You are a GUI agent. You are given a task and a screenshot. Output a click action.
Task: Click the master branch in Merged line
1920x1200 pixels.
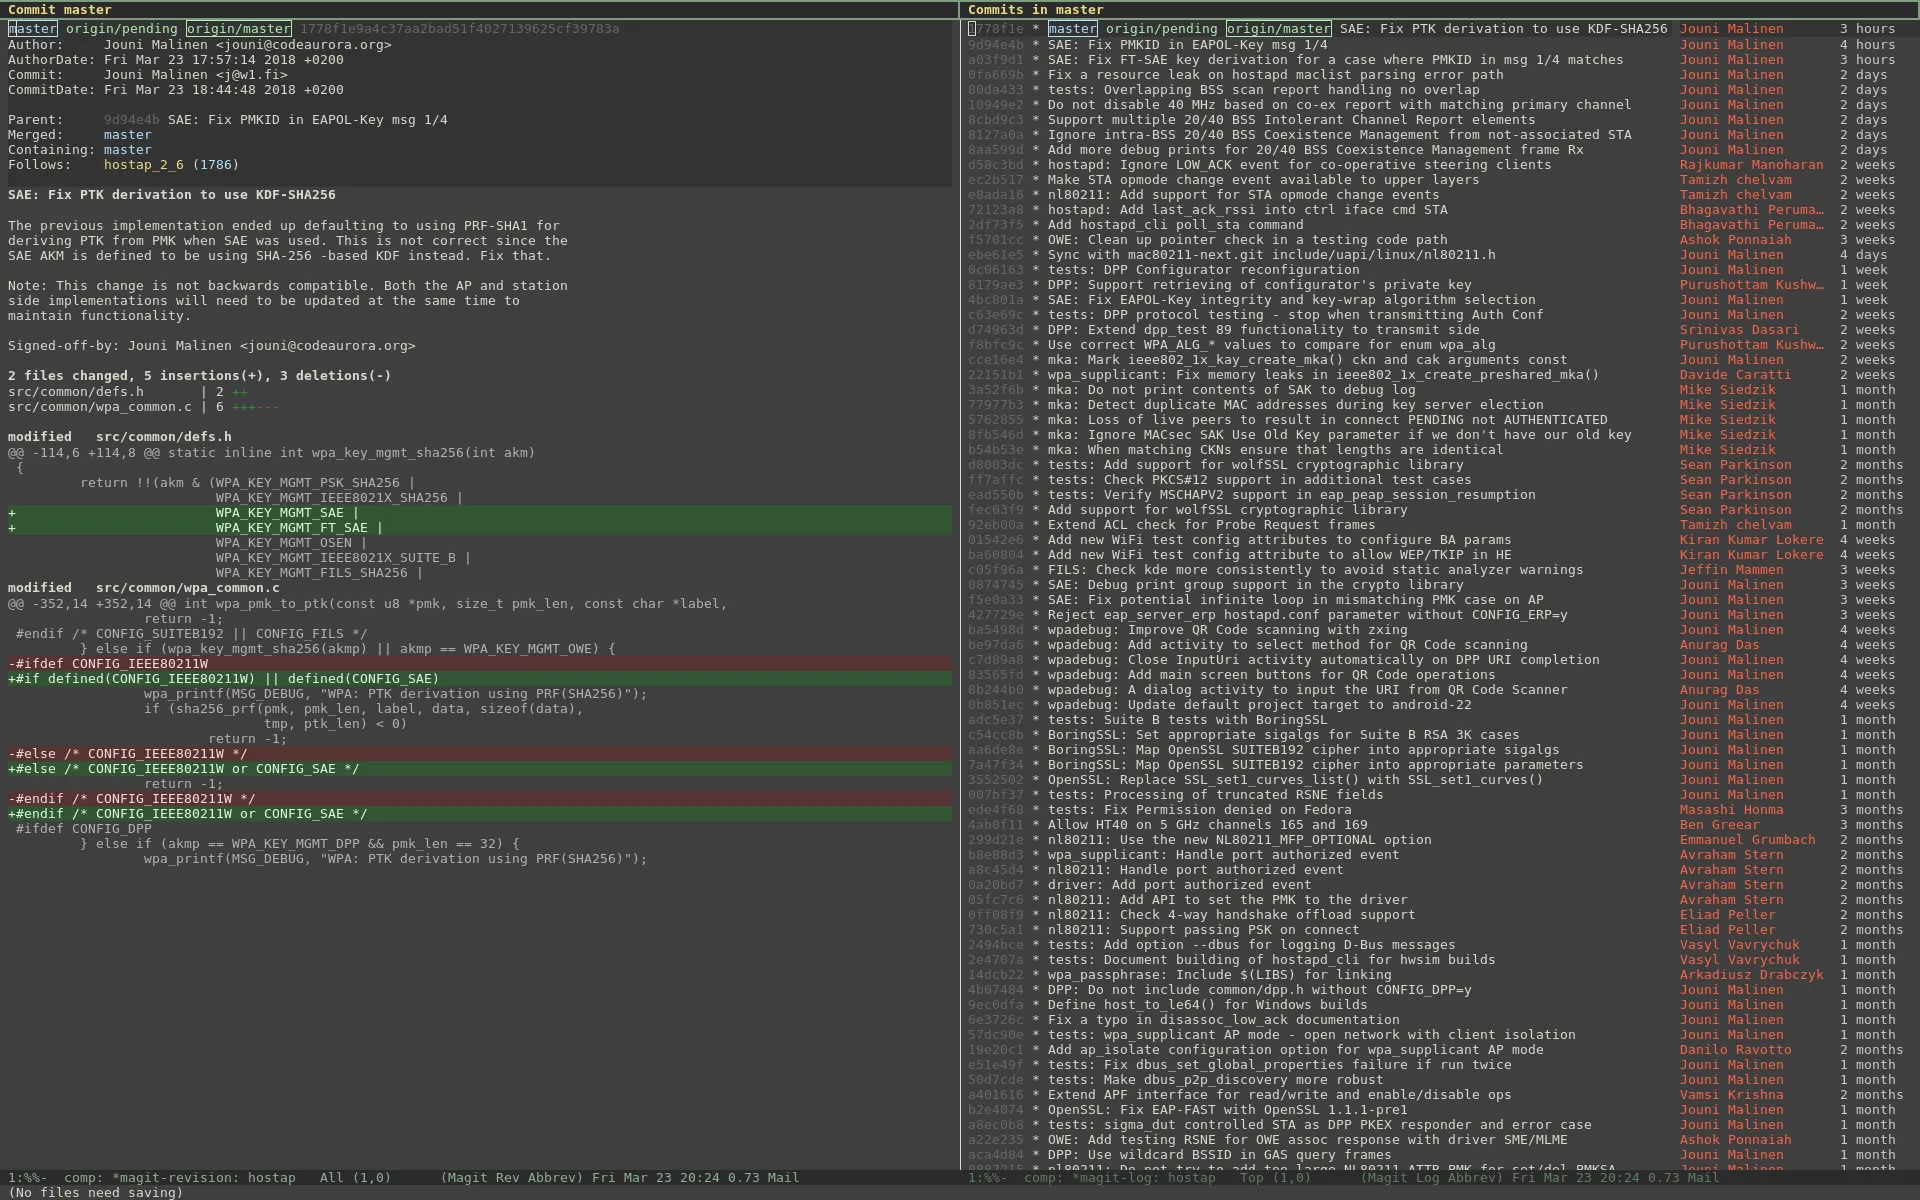point(127,135)
